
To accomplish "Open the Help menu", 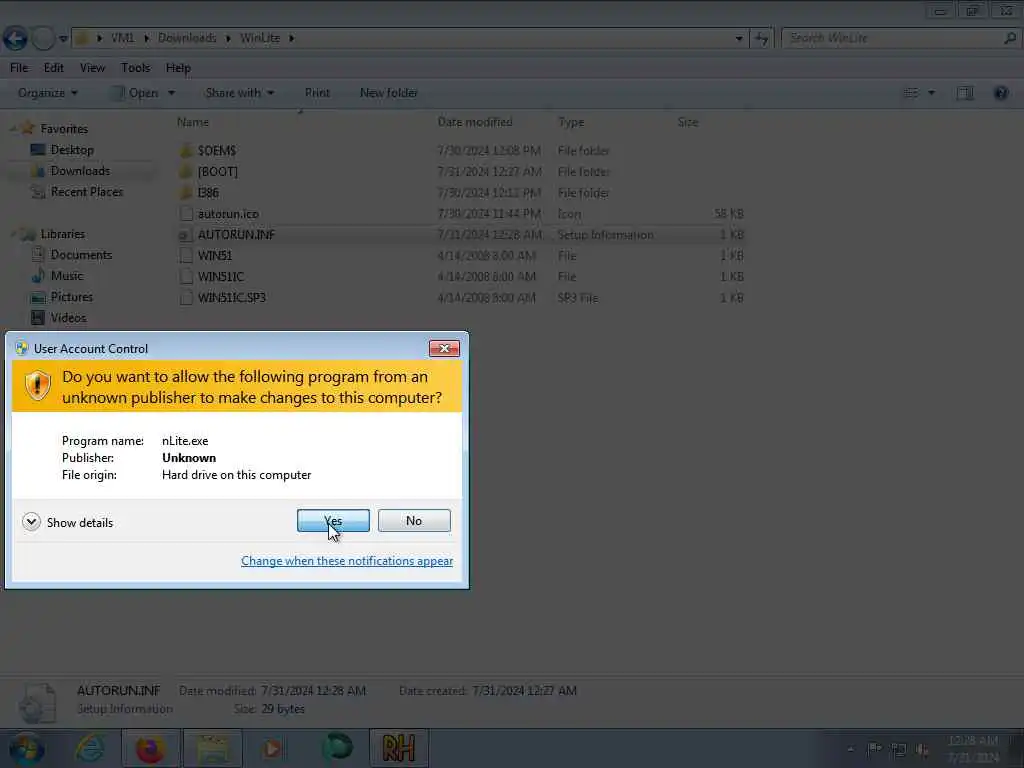I will 178,68.
